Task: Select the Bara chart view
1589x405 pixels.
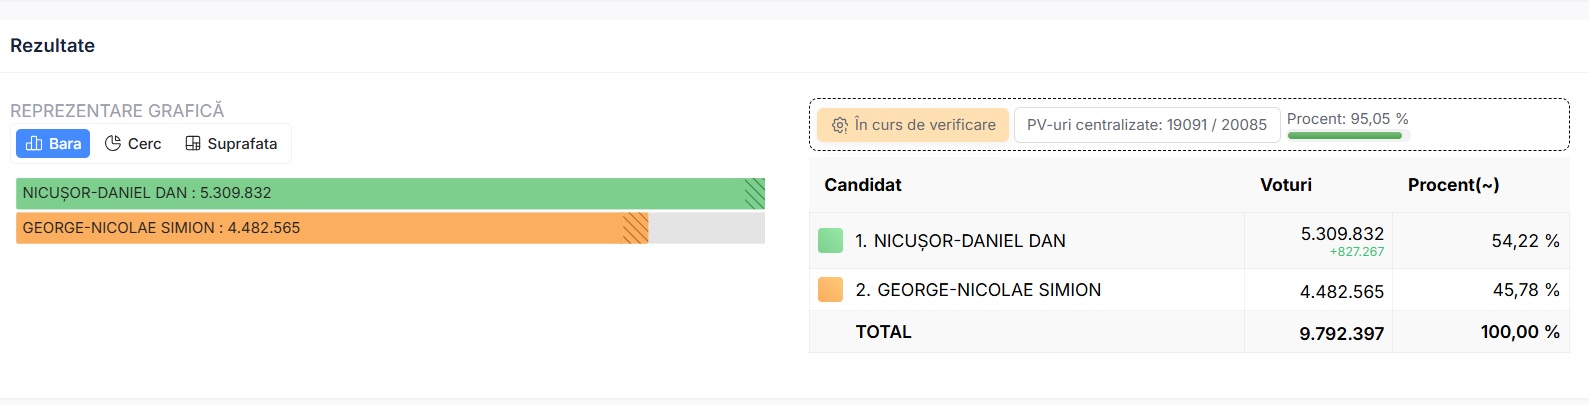Action: [x=53, y=144]
